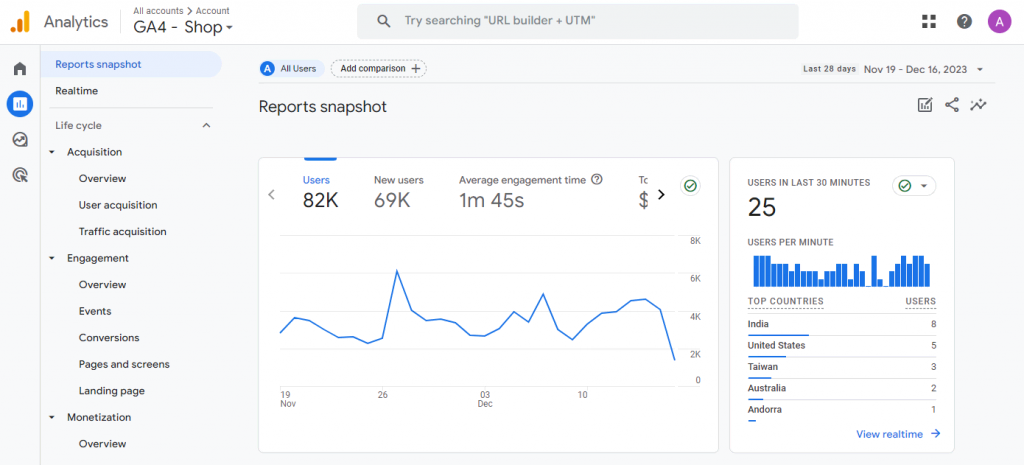This screenshot has width=1024, height=465.
Task: Open realtime card status dropdown
Action: 913,186
